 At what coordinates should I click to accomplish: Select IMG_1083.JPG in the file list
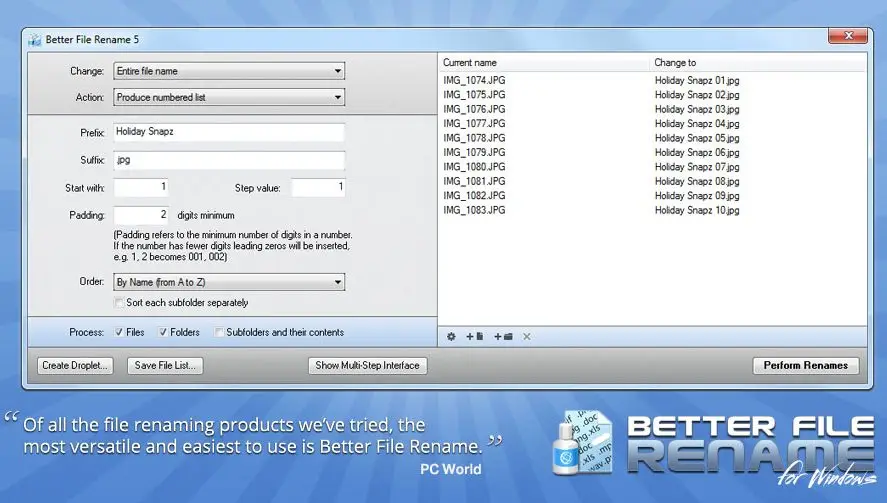474,210
